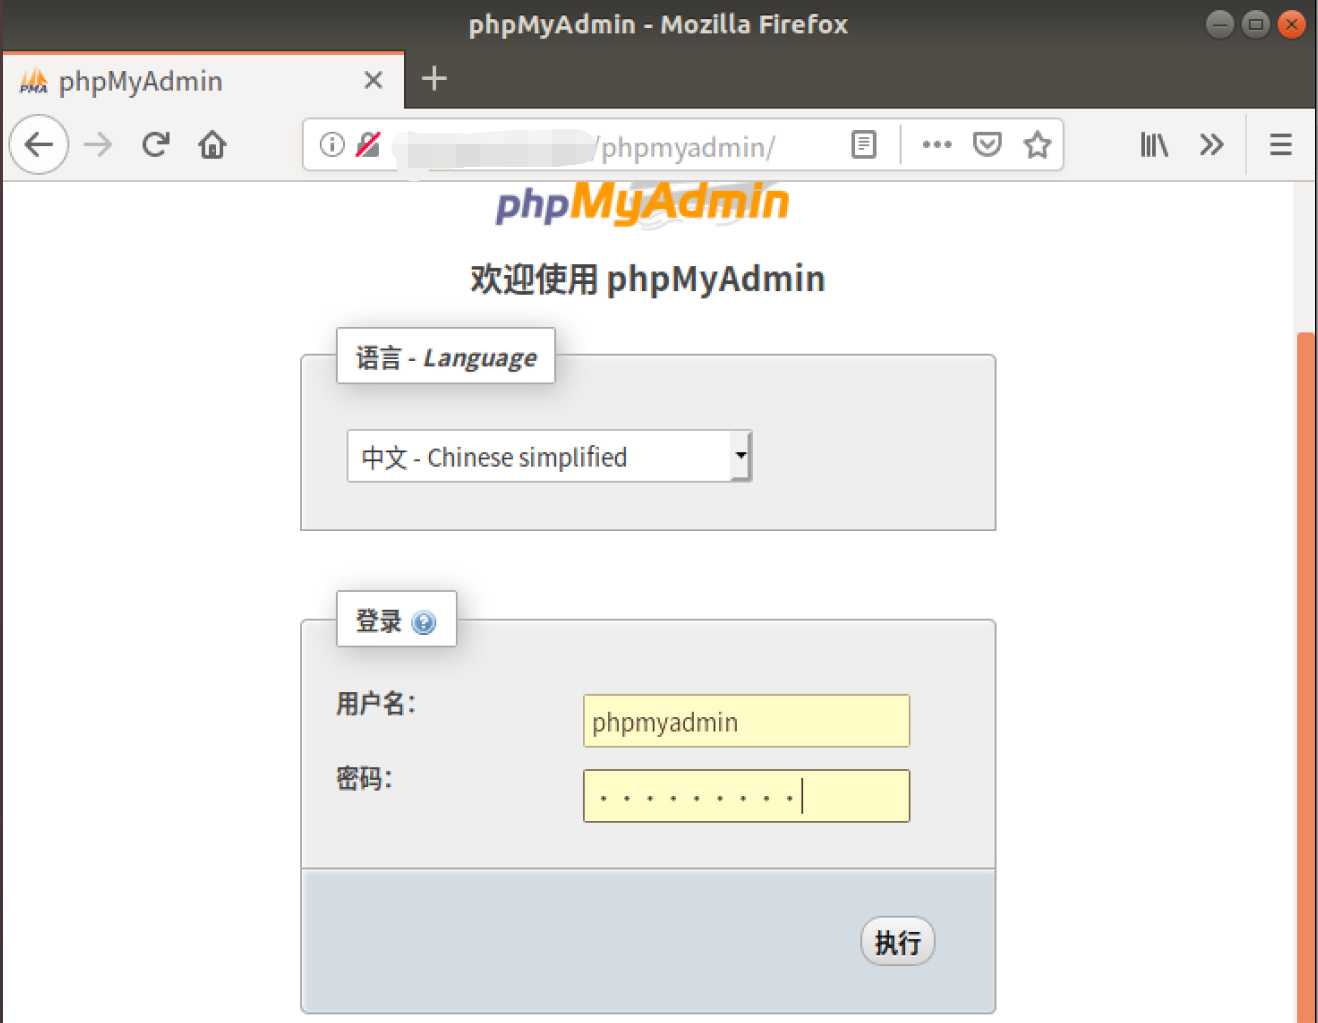
Task: Open the language dropdown Chinese simplified
Action: [x=549, y=456]
